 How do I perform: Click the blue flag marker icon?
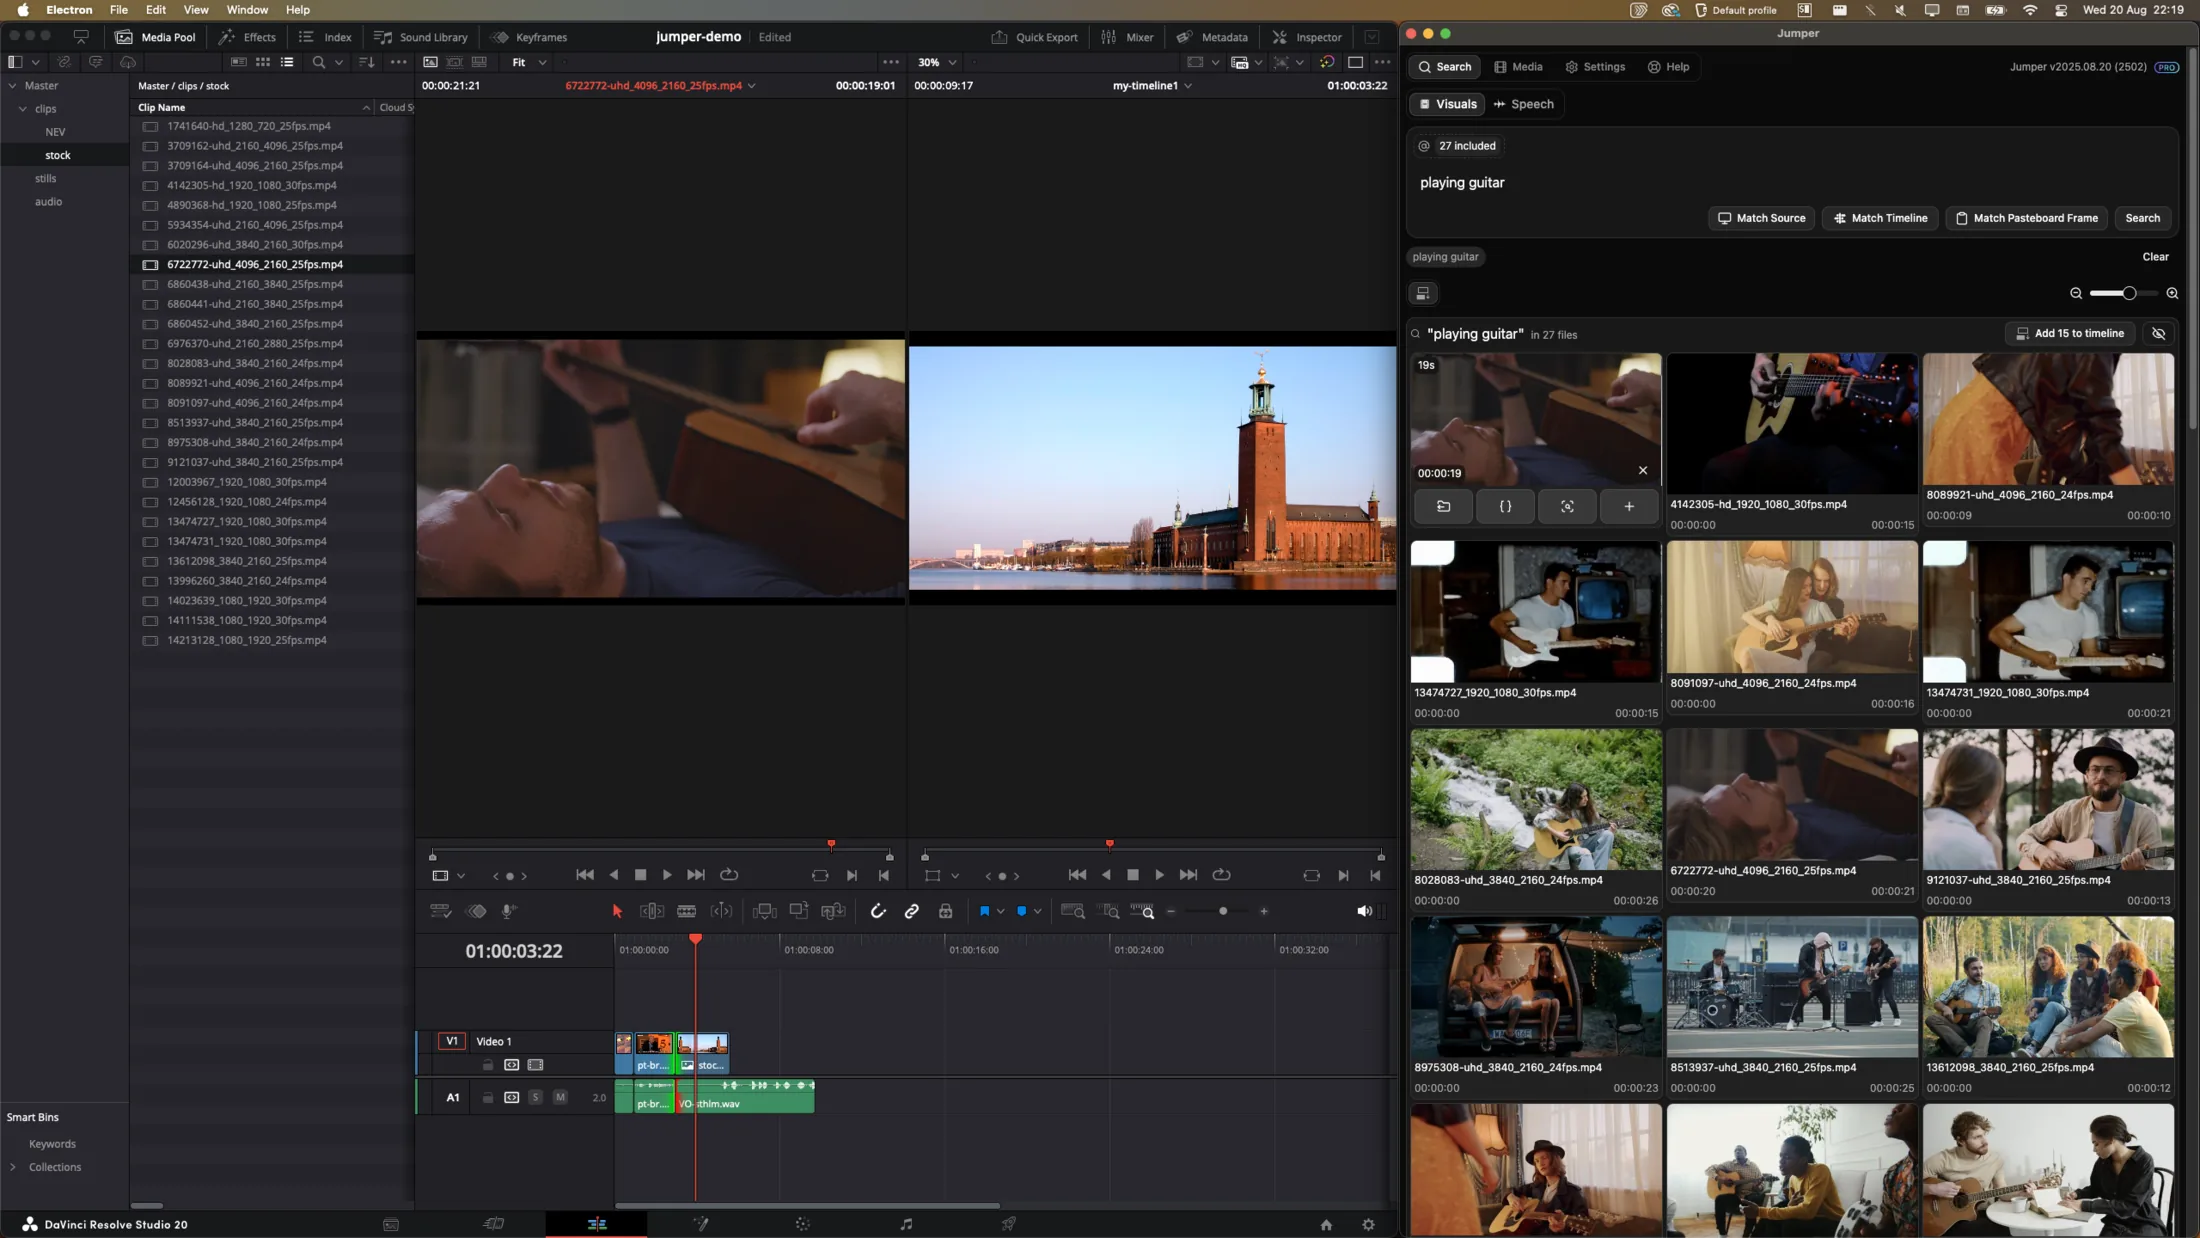click(x=984, y=911)
